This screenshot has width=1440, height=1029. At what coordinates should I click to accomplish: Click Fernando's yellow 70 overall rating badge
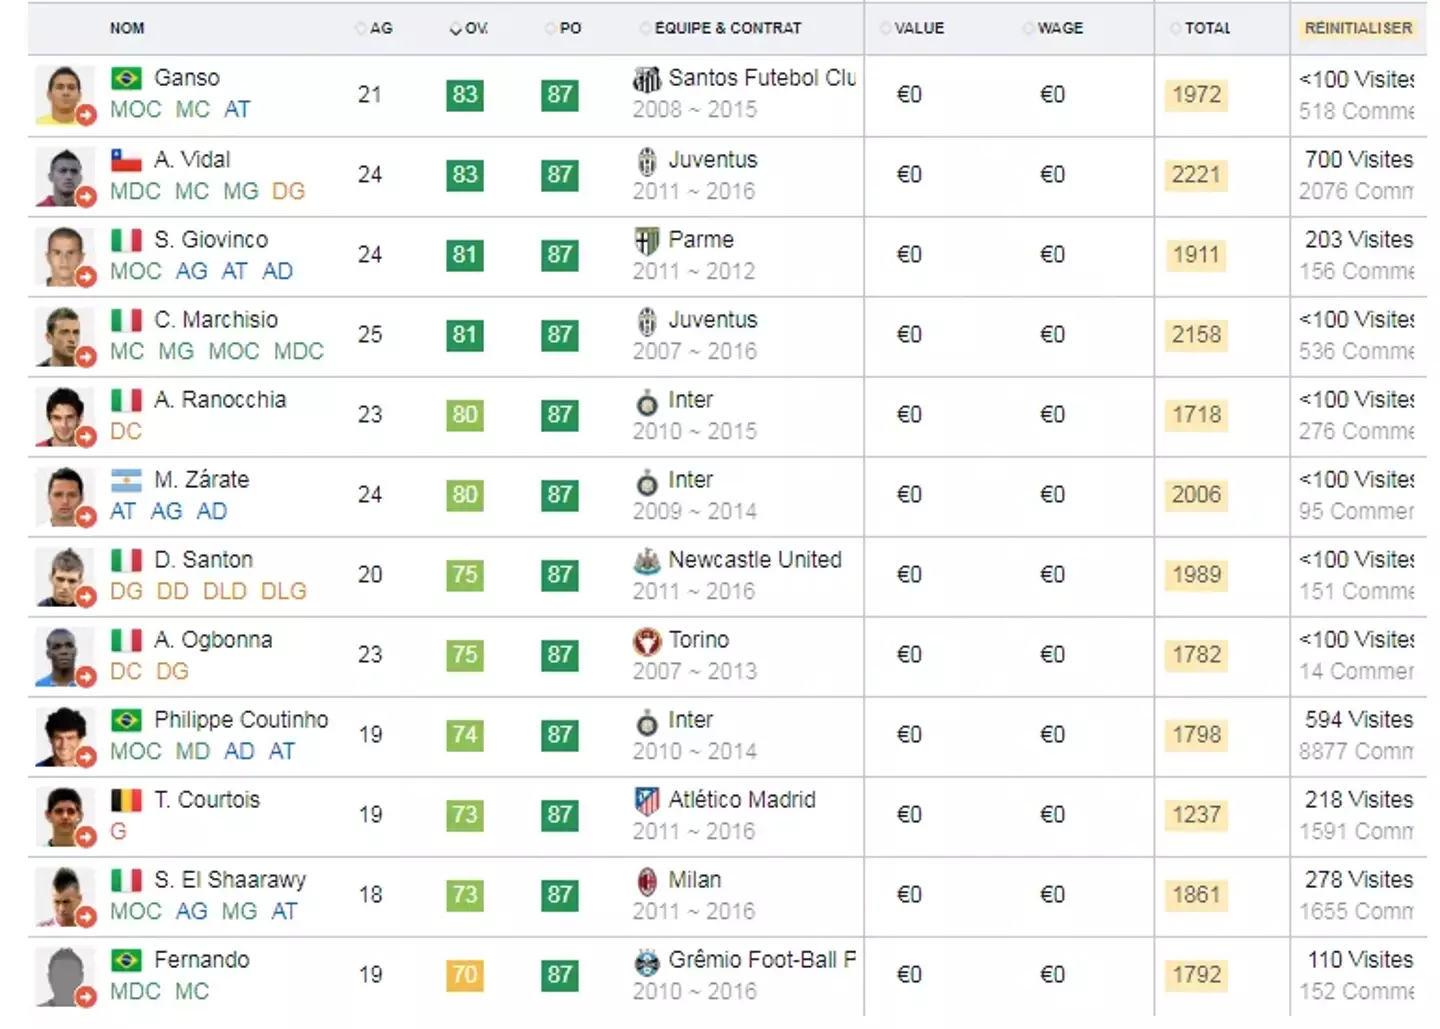tap(465, 974)
